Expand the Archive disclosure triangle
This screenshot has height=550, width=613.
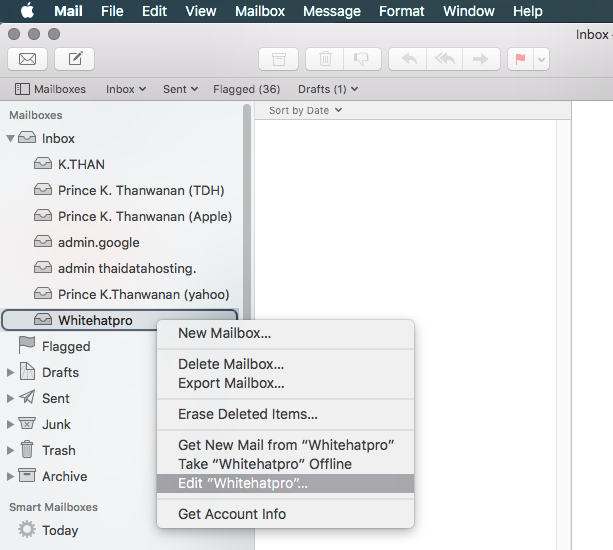pos(11,476)
